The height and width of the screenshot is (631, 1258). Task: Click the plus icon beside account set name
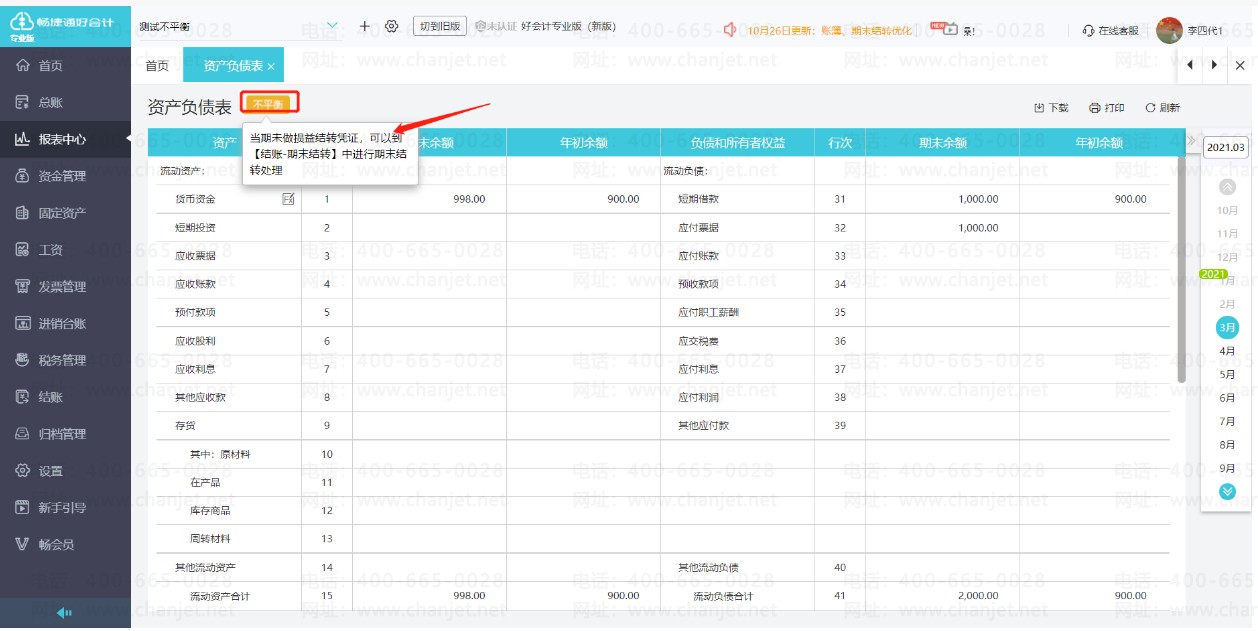364,26
